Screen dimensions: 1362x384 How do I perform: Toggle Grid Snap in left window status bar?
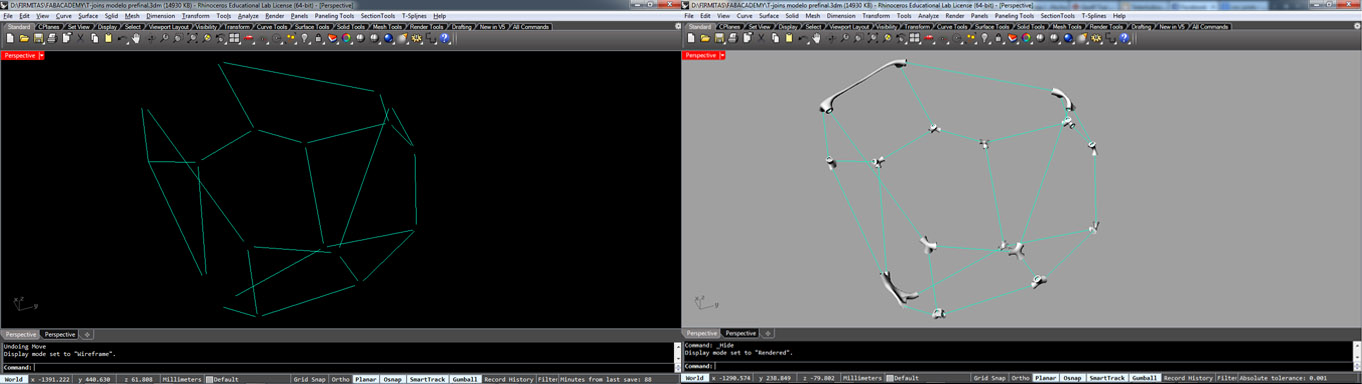pyautogui.click(x=308, y=379)
